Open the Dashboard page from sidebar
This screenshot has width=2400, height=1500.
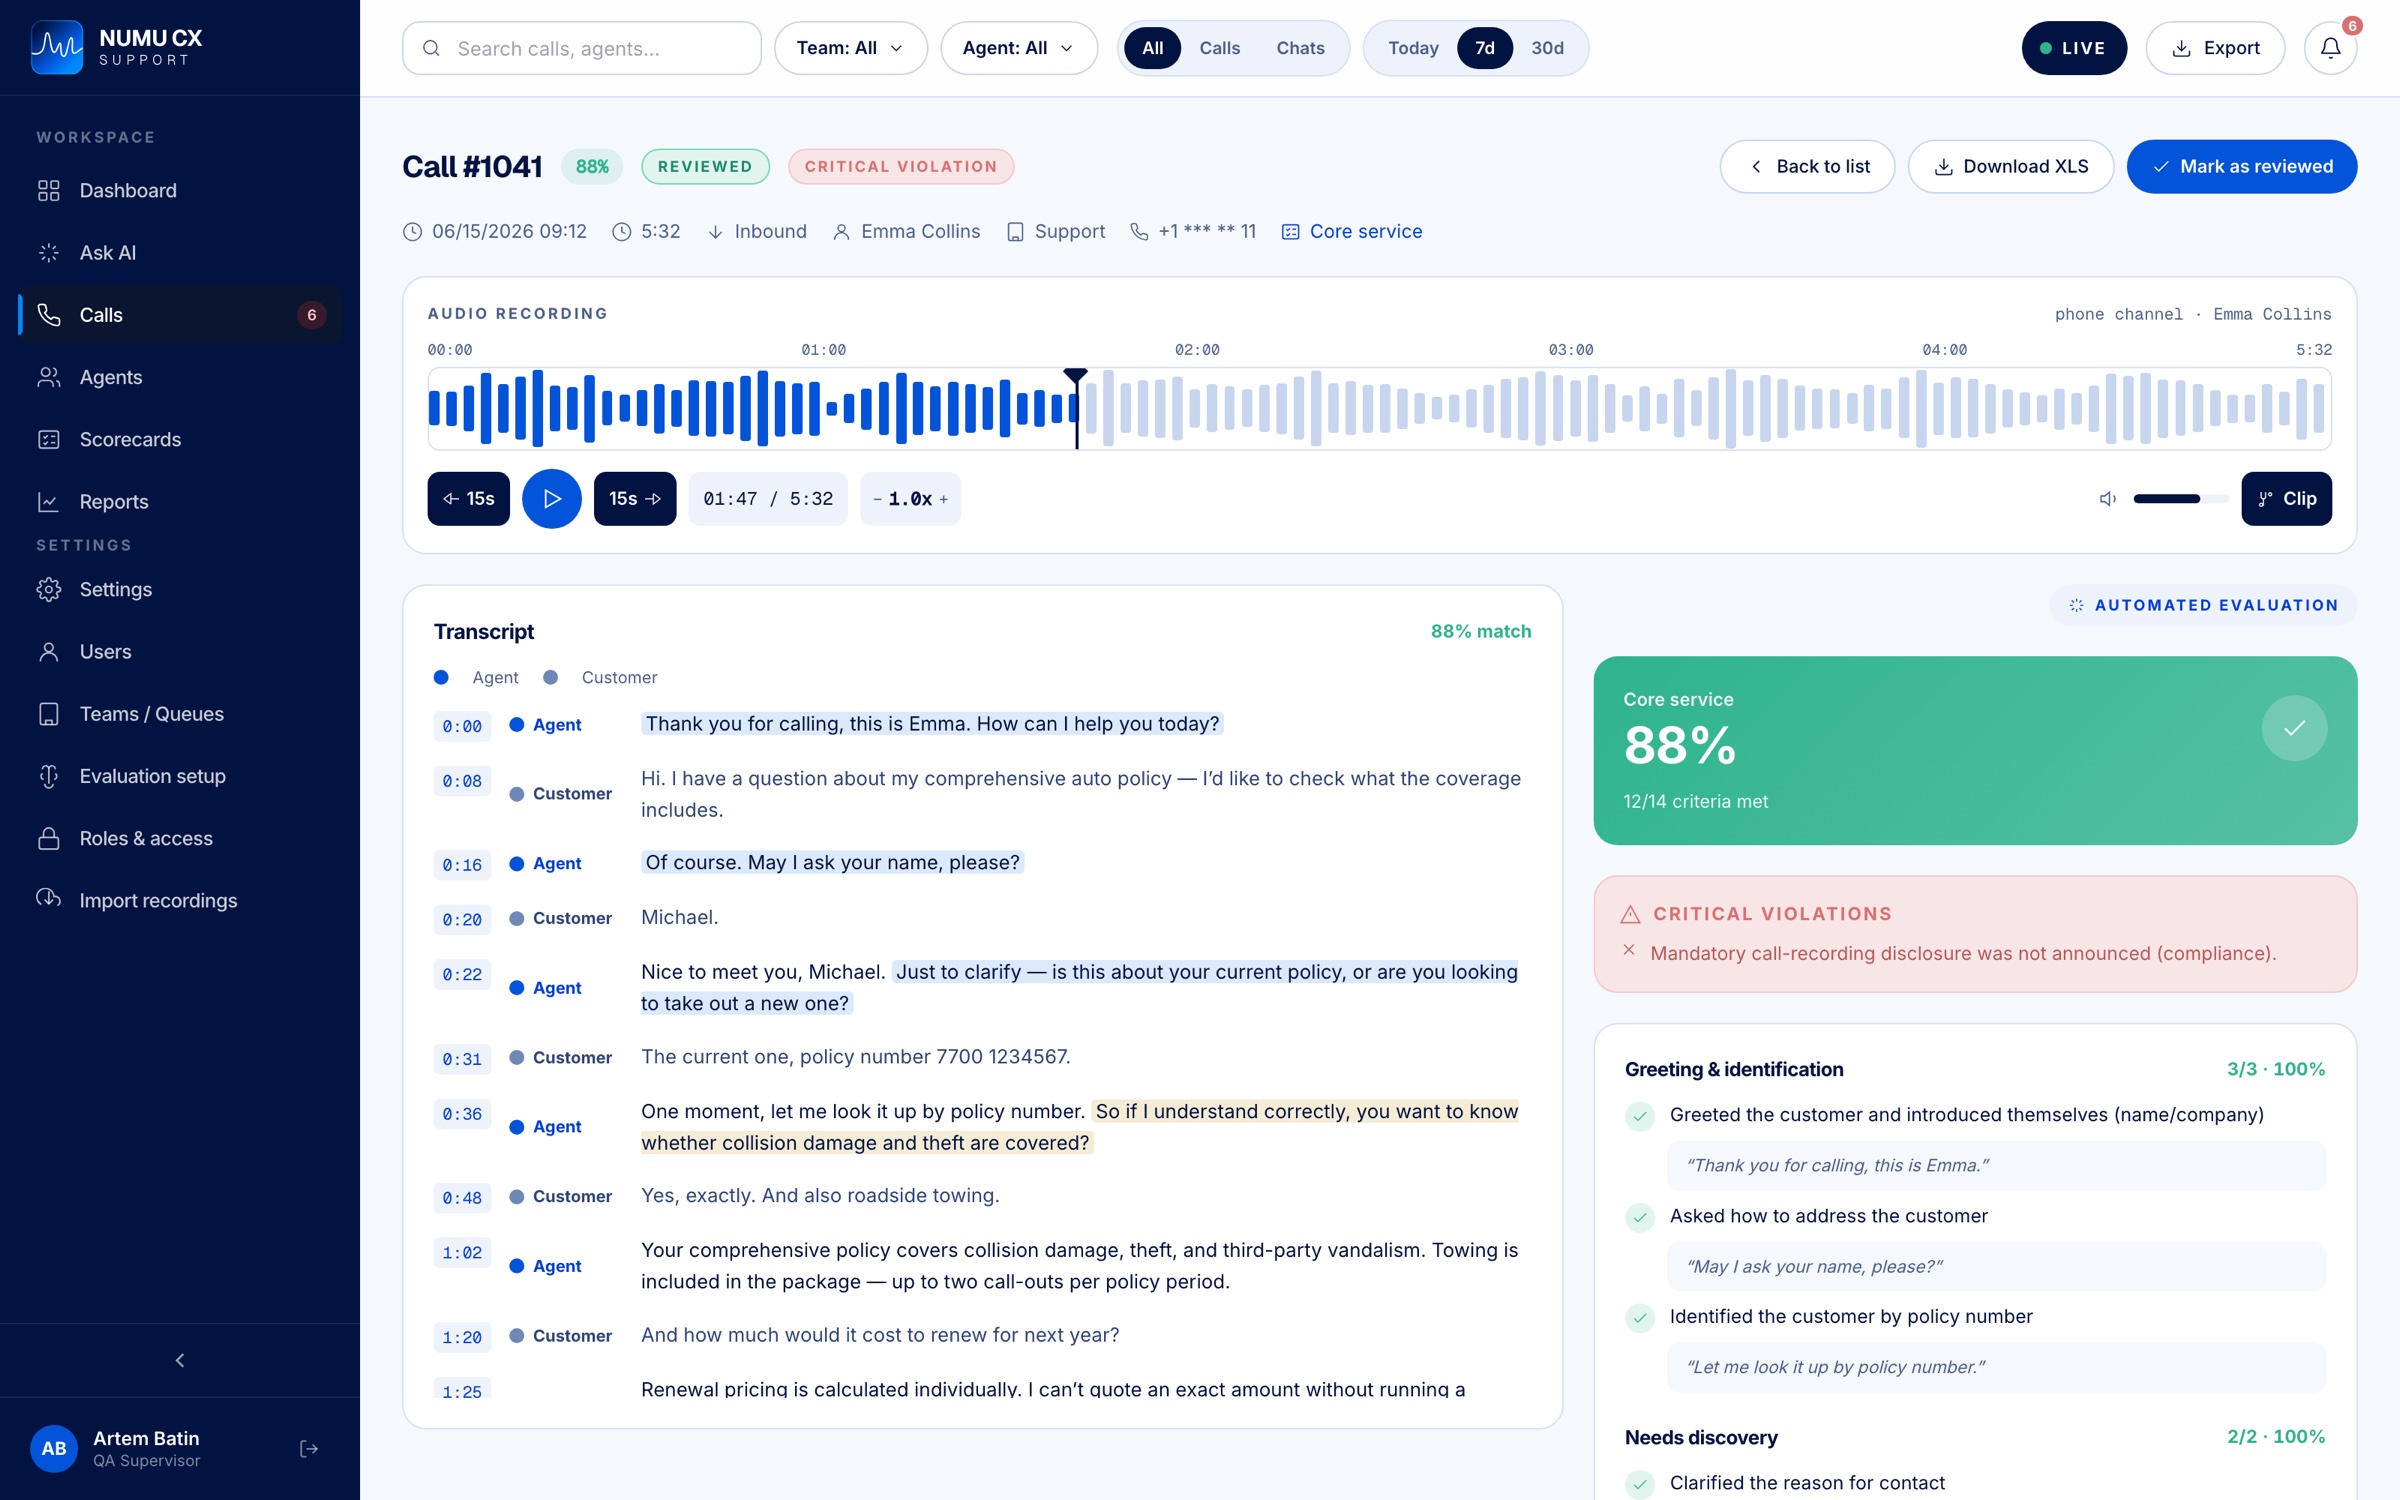pyautogui.click(x=180, y=190)
